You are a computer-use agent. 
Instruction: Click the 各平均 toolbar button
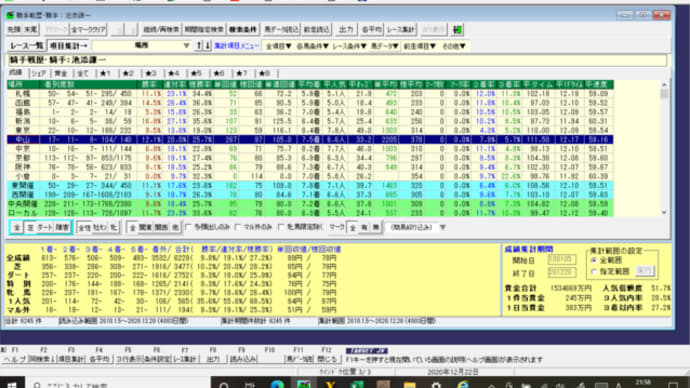coord(371,29)
